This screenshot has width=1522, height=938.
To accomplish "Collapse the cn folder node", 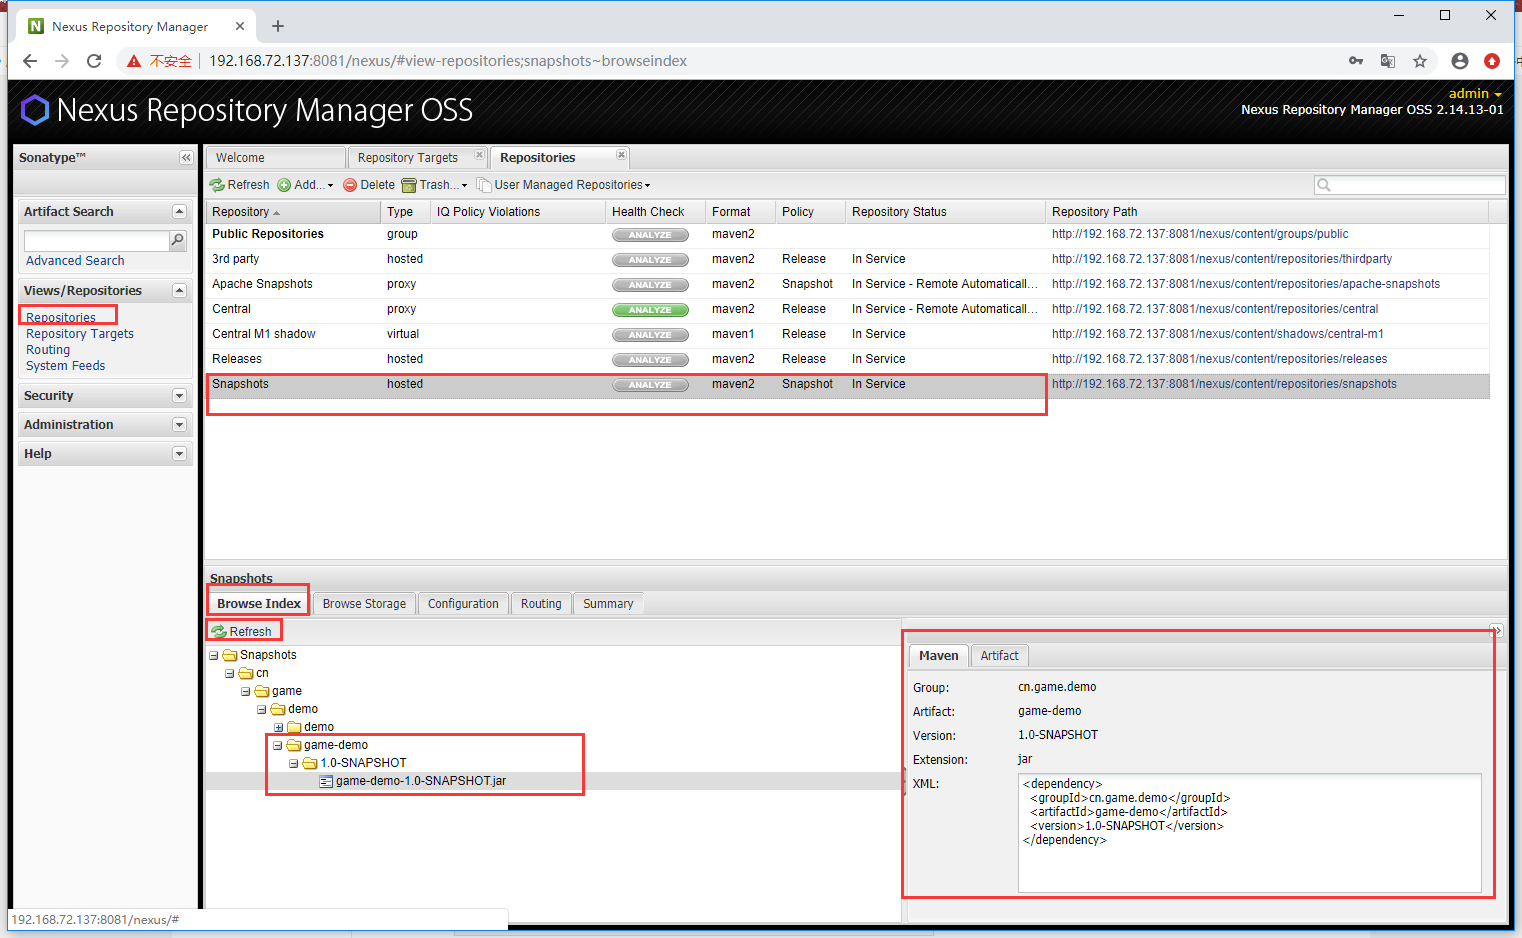I will [230, 674].
